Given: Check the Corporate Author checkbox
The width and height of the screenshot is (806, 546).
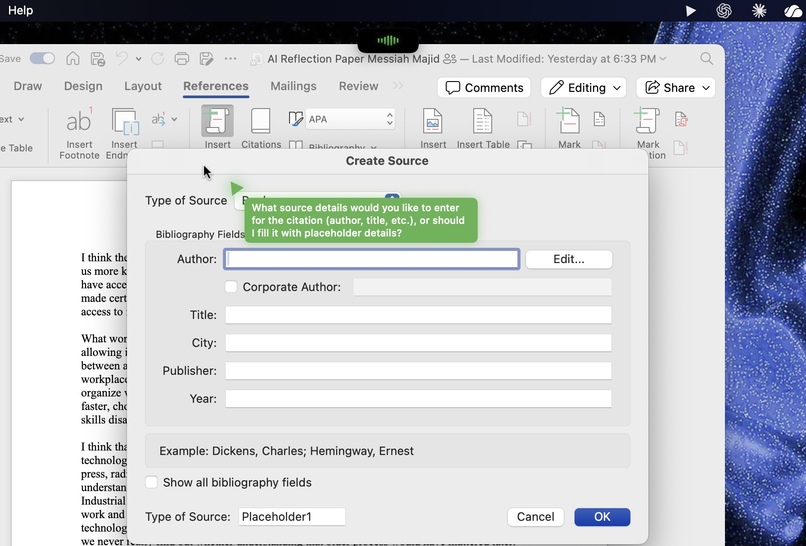Looking at the screenshot, I should coord(231,286).
